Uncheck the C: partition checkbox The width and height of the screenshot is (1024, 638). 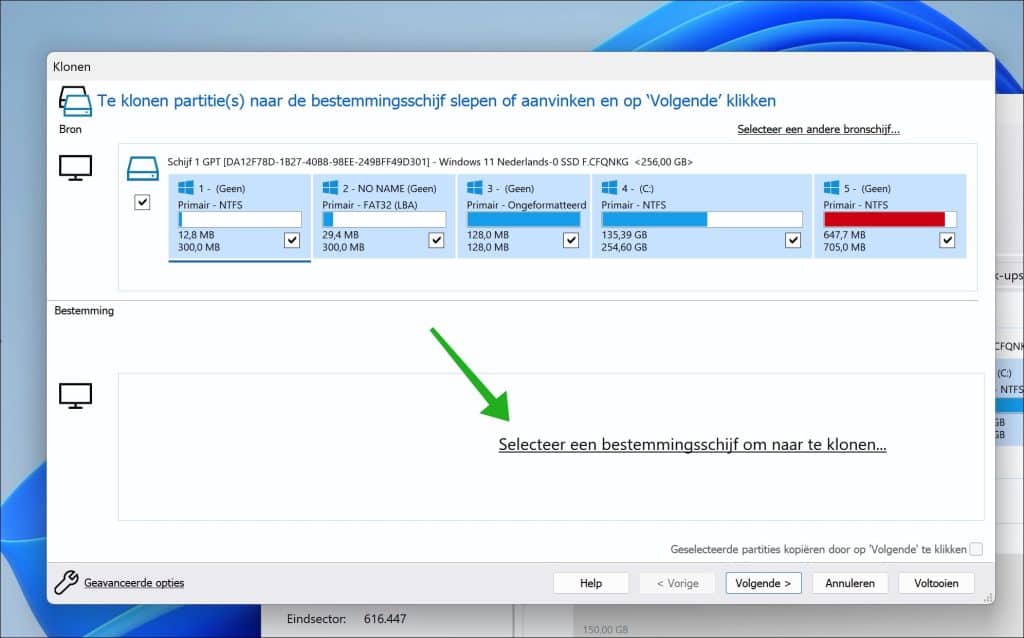(x=793, y=240)
